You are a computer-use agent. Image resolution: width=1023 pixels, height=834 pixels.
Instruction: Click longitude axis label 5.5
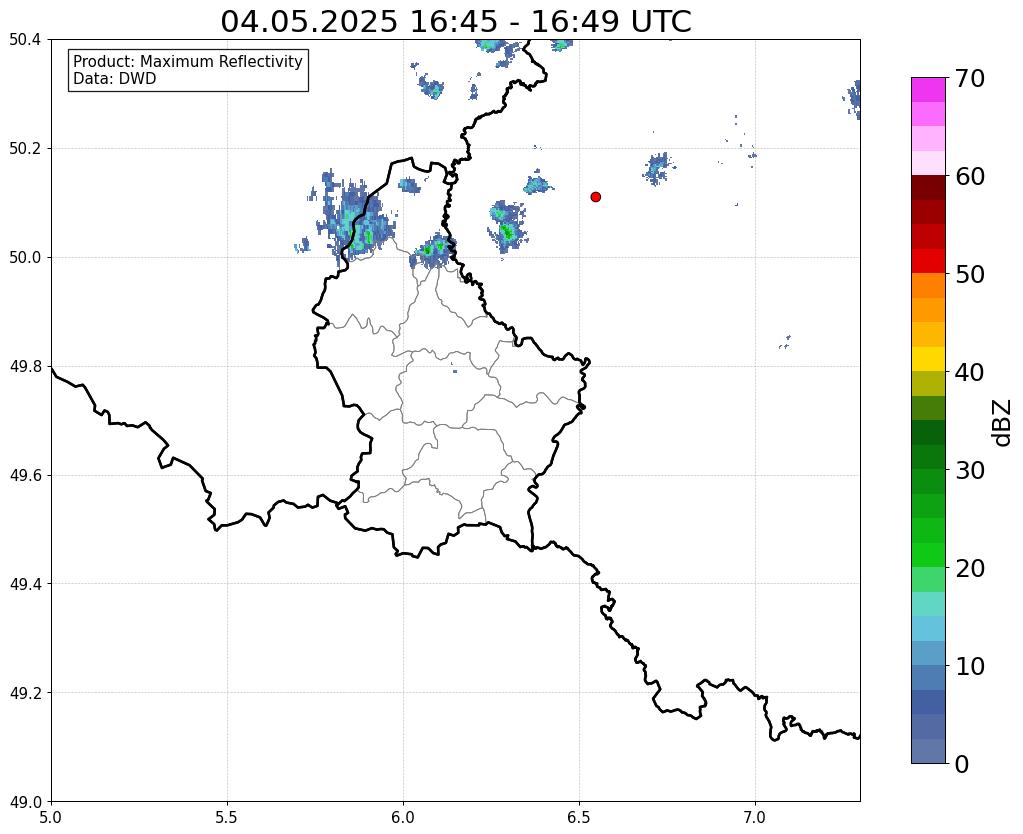coord(227,818)
